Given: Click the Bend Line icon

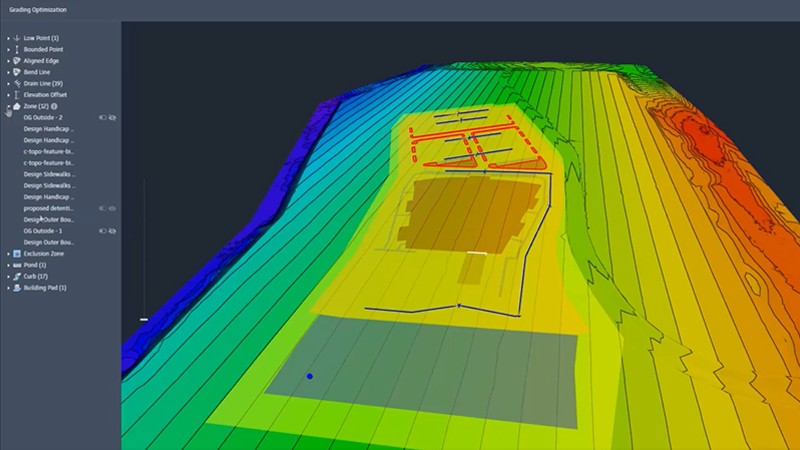Looking at the screenshot, I should click(x=17, y=72).
